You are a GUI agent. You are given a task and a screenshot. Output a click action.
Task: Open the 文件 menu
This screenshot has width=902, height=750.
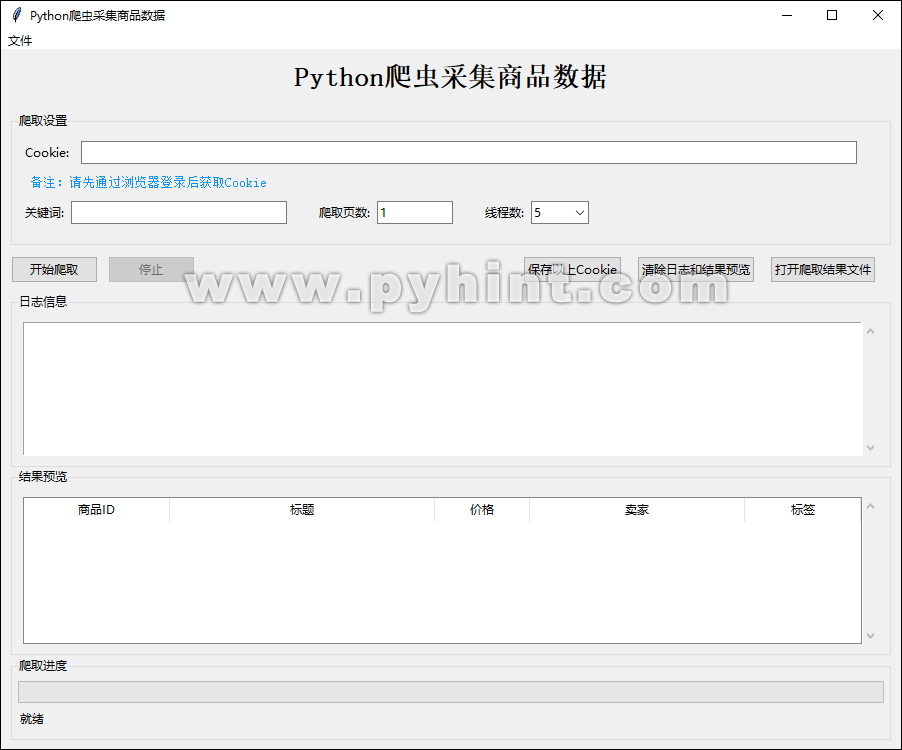(21, 40)
